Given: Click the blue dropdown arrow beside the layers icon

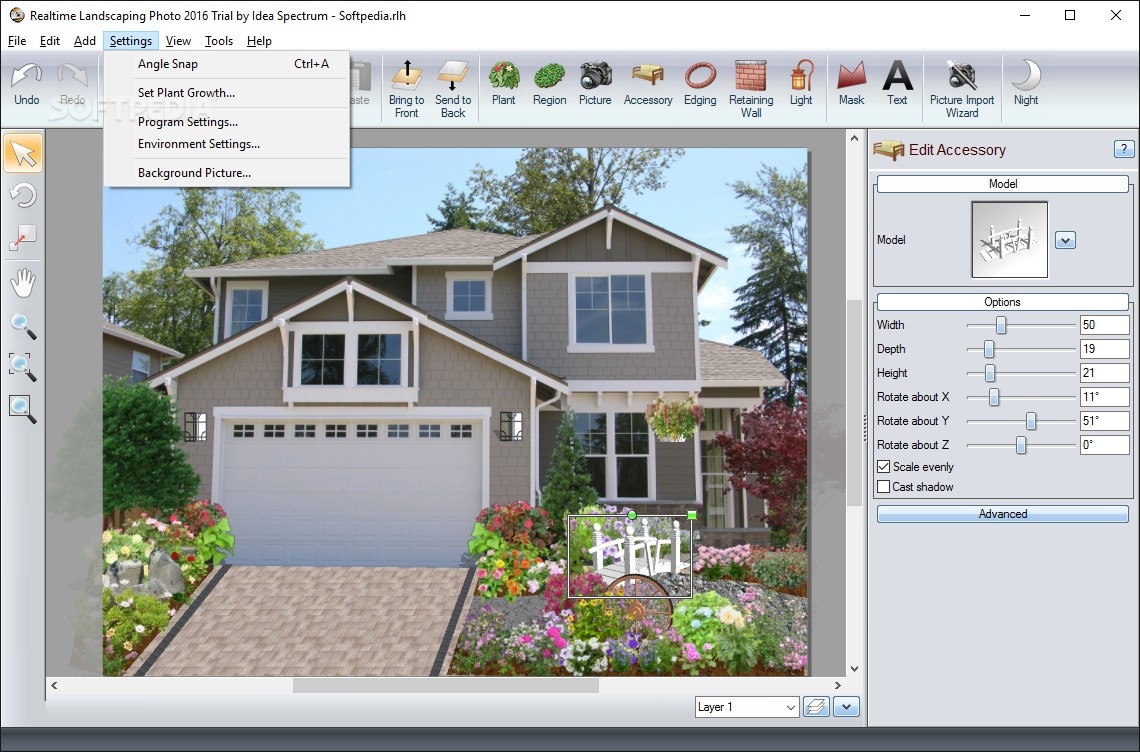Looking at the screenshot, I should coord(846,707).
